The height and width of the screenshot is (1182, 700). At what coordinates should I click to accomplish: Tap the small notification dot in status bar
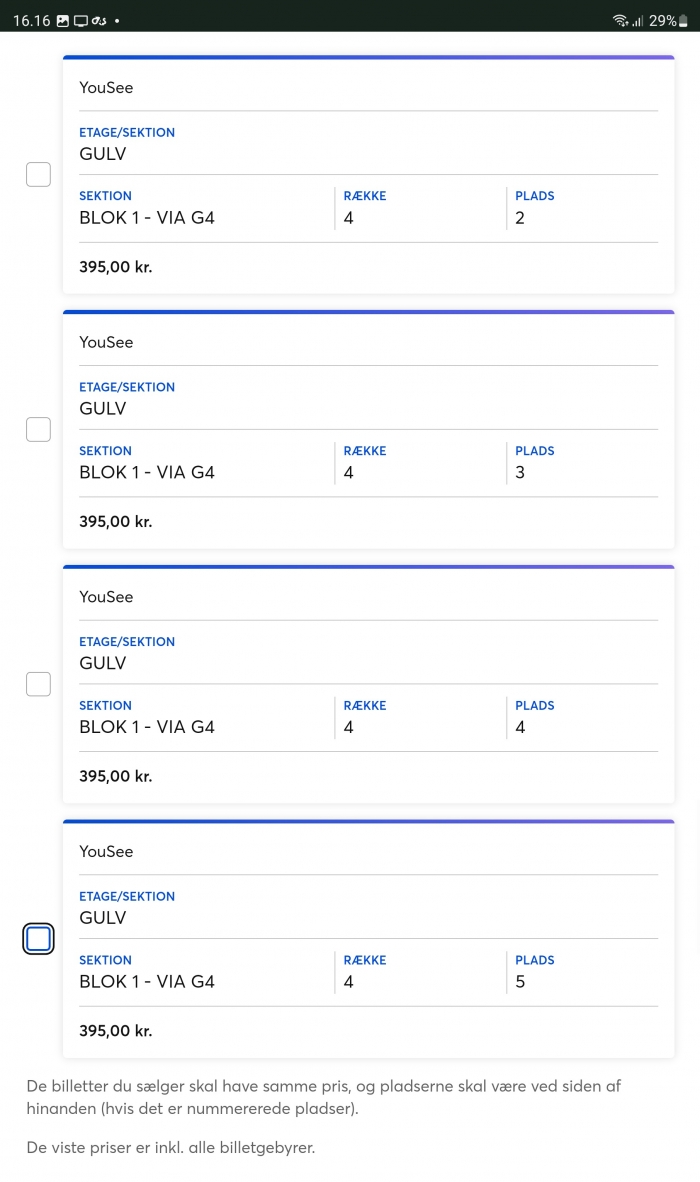click(x=117, y=21)
